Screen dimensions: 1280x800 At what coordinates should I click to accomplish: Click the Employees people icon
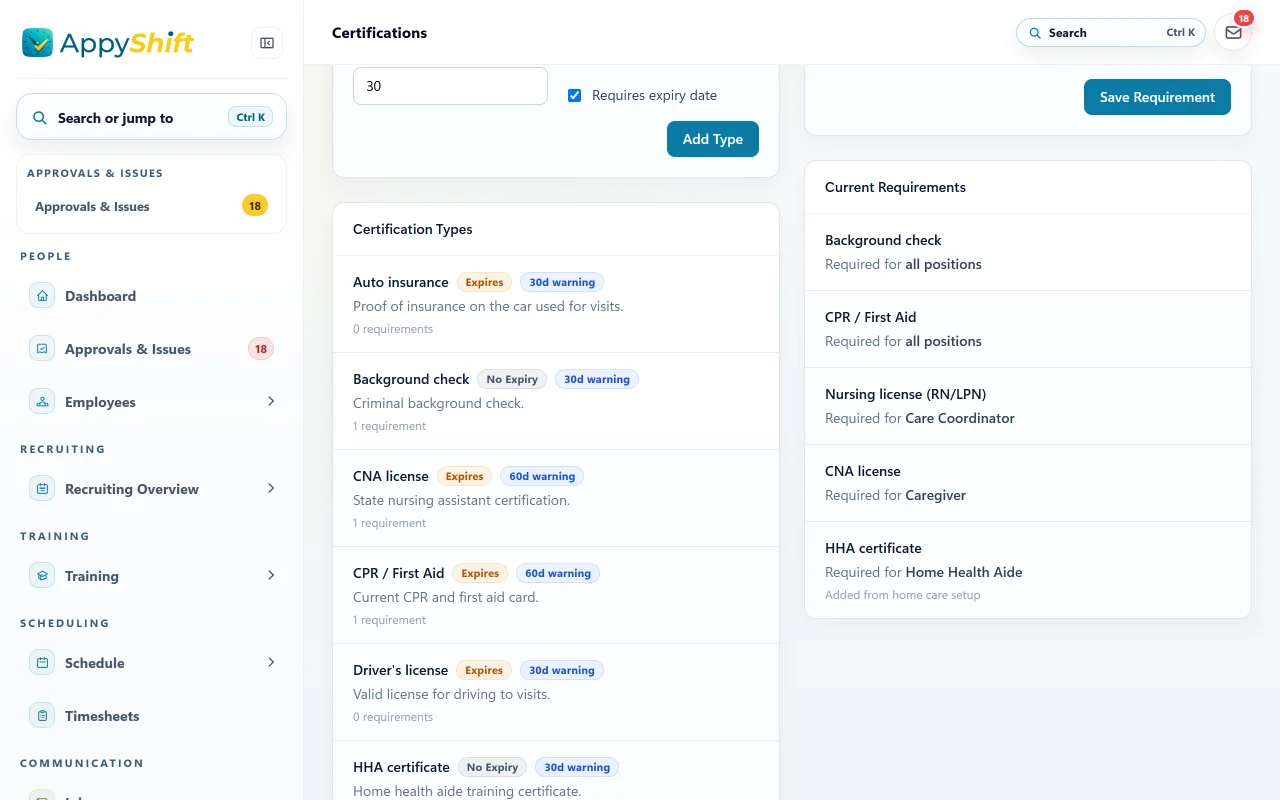[x=42, y=402]
